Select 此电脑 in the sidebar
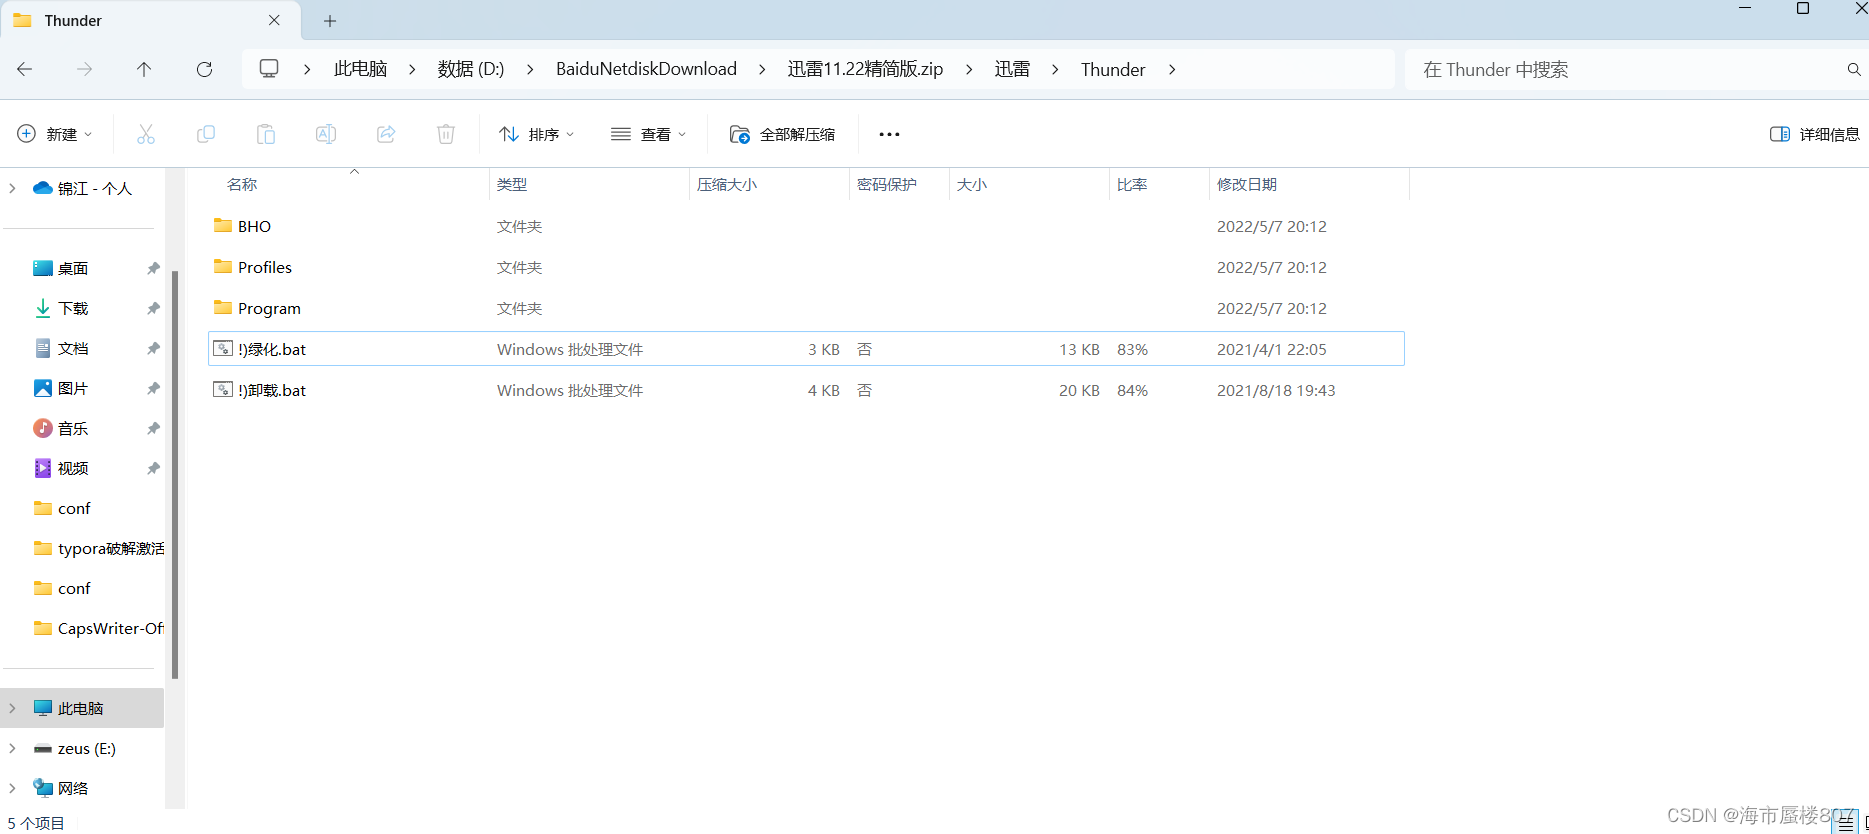 point(82,708)
